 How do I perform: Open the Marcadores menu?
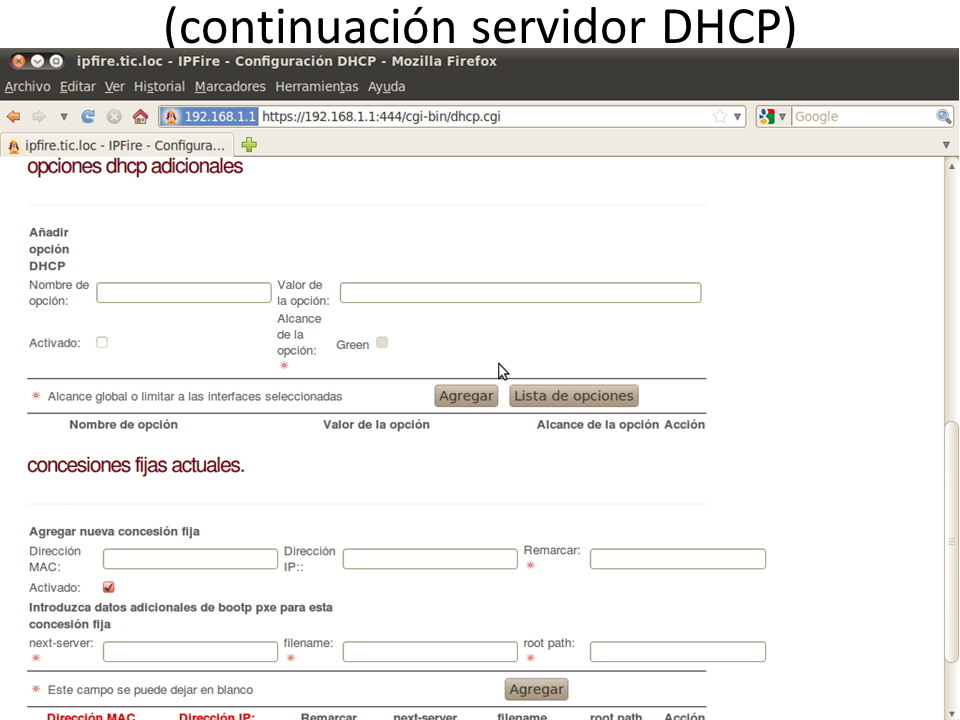pos(230,87)
